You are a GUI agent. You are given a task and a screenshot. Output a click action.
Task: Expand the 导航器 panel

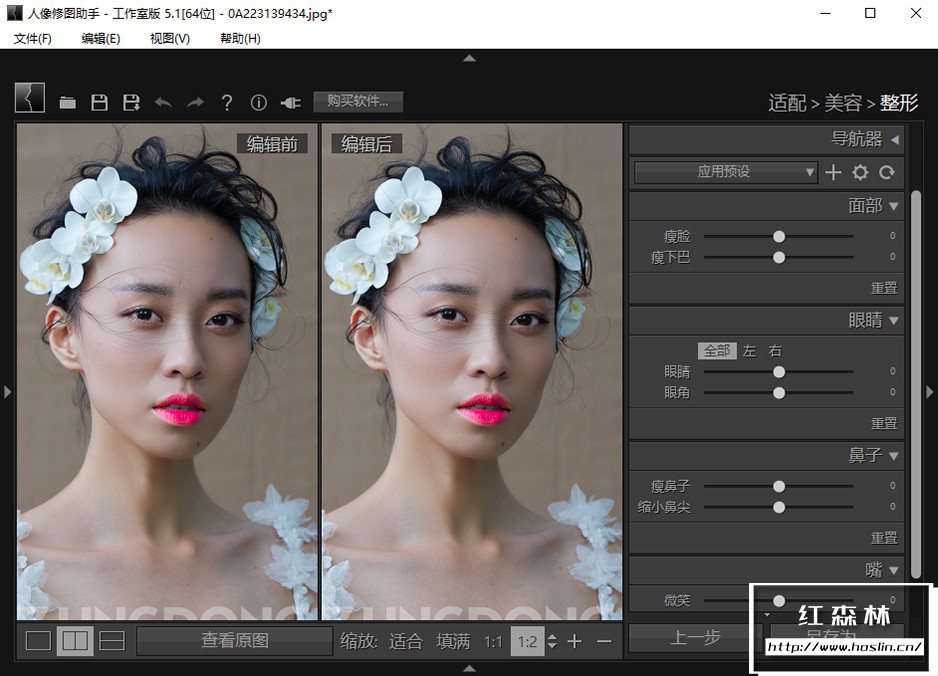click(894, 139)
